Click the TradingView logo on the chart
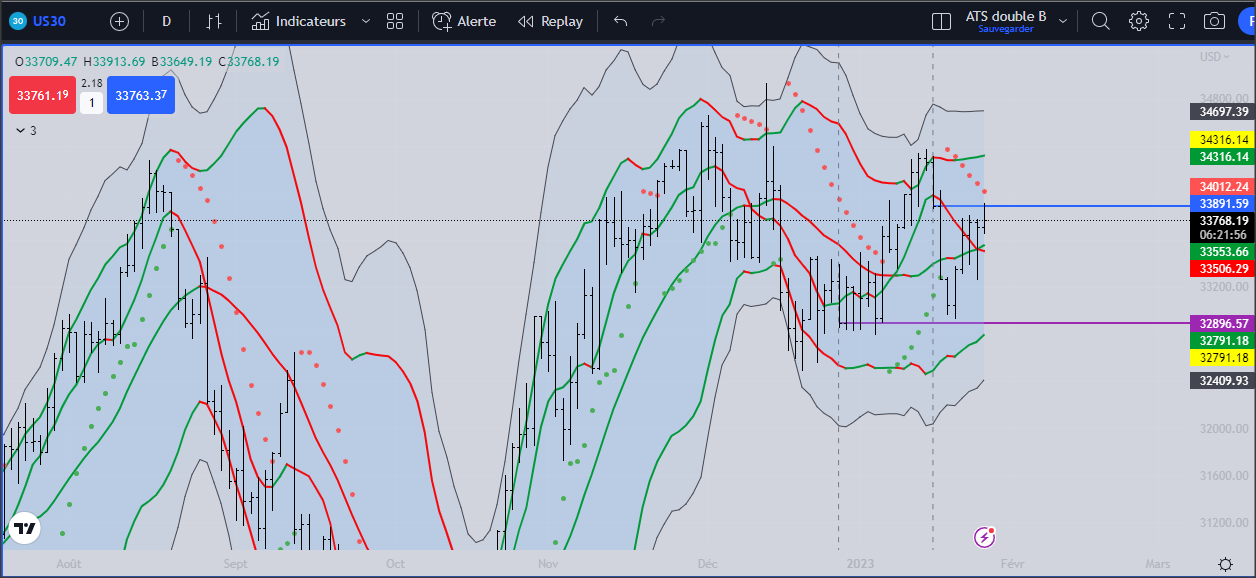1256x578 pixels. point(25,529)
